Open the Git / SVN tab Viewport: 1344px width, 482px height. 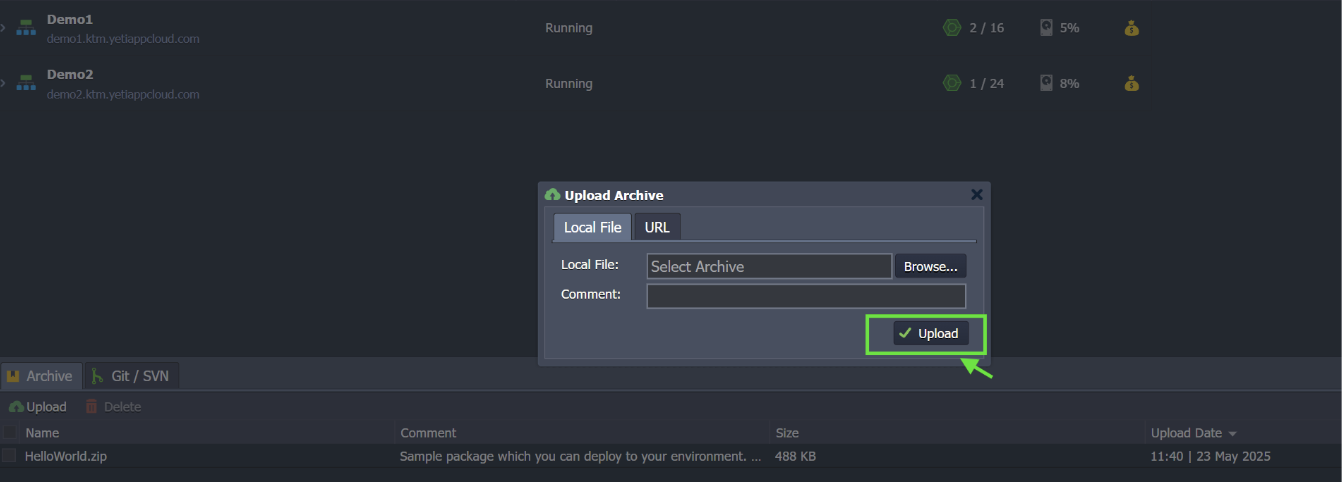(x=132, y=376)
